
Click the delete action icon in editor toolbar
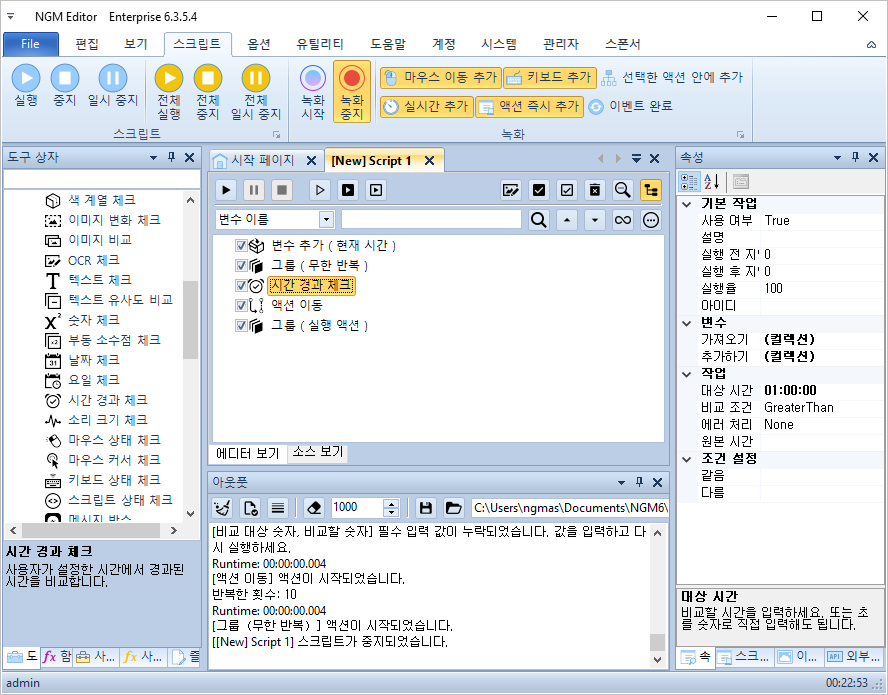[595, 190]
